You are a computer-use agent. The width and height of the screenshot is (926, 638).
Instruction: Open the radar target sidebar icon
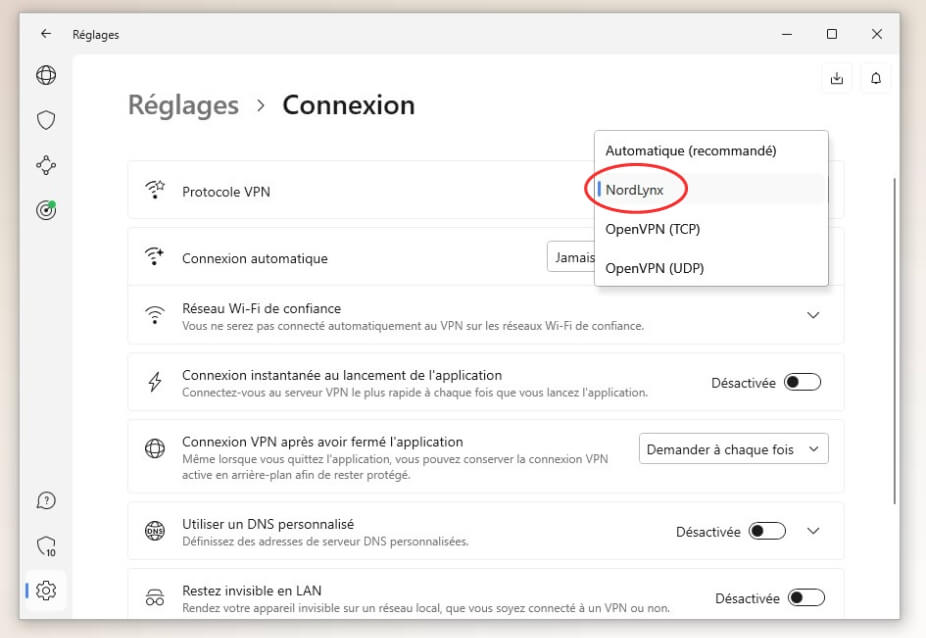coord(46,210)
